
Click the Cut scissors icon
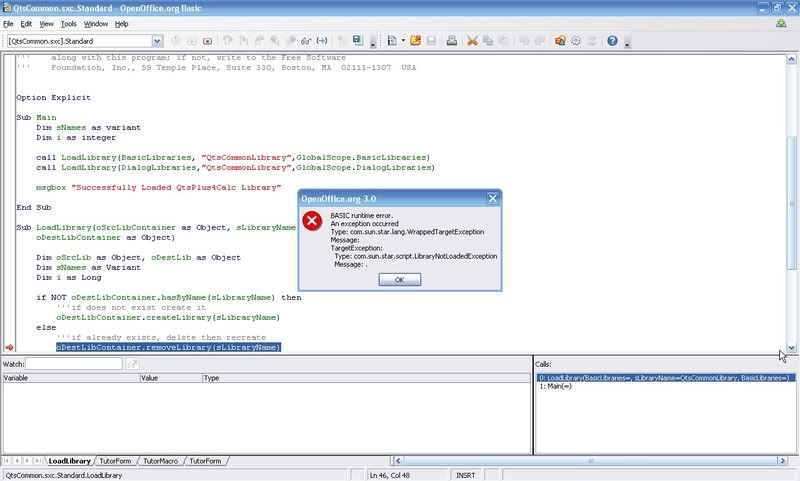(473, 41)
